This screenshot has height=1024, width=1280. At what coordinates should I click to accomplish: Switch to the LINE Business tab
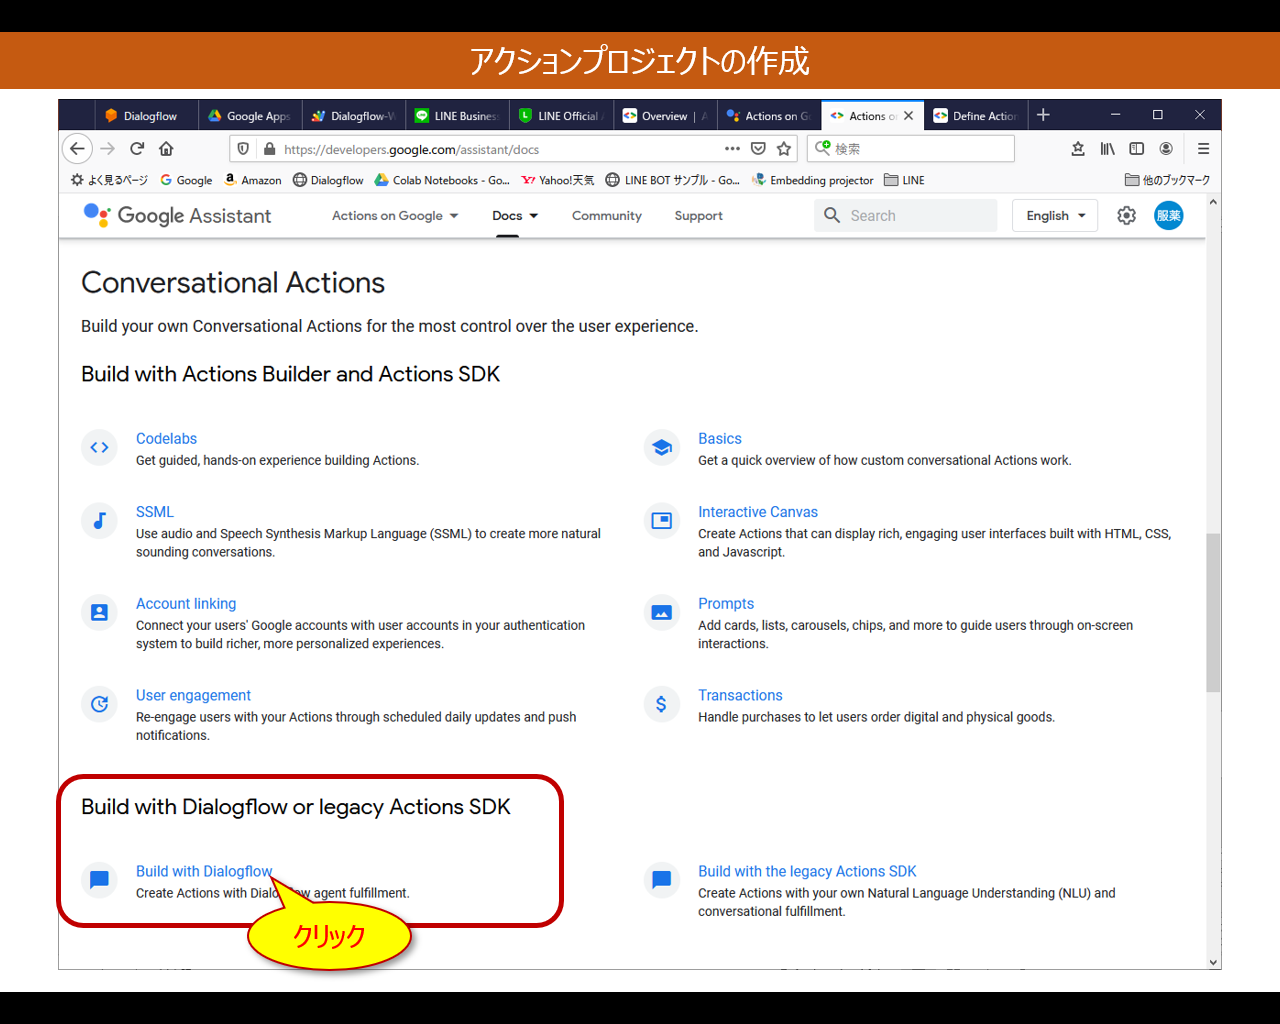pos(457,116)
